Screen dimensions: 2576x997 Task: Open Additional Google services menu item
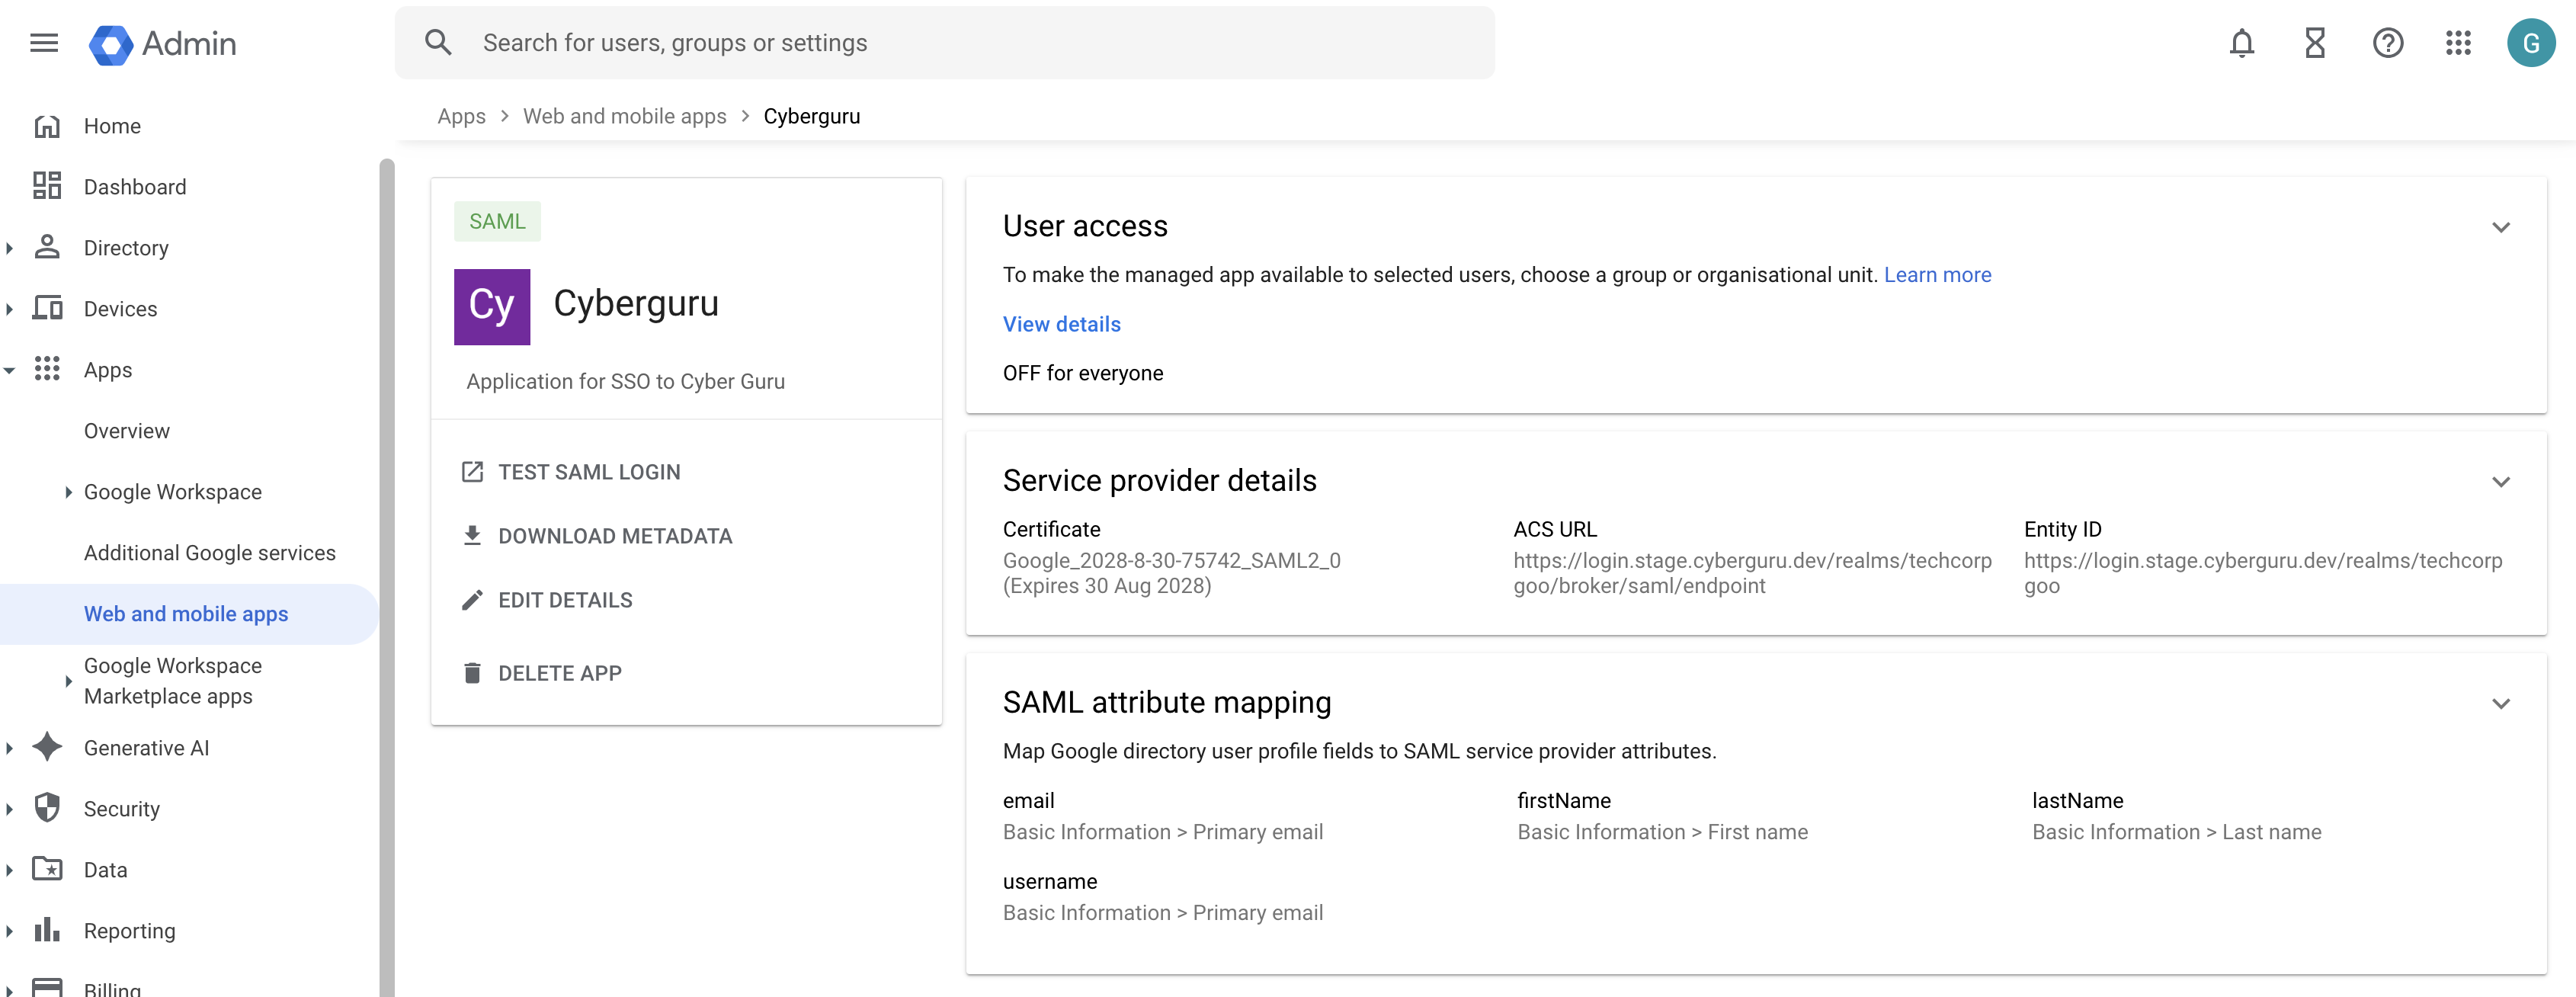[x=209, y=553]
